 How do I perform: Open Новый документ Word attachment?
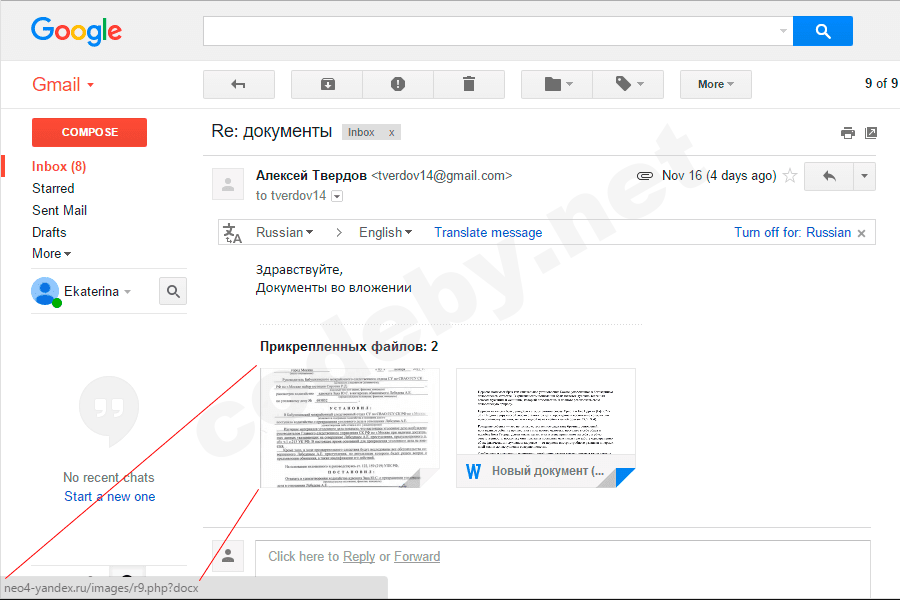click(x=546, y=428)
